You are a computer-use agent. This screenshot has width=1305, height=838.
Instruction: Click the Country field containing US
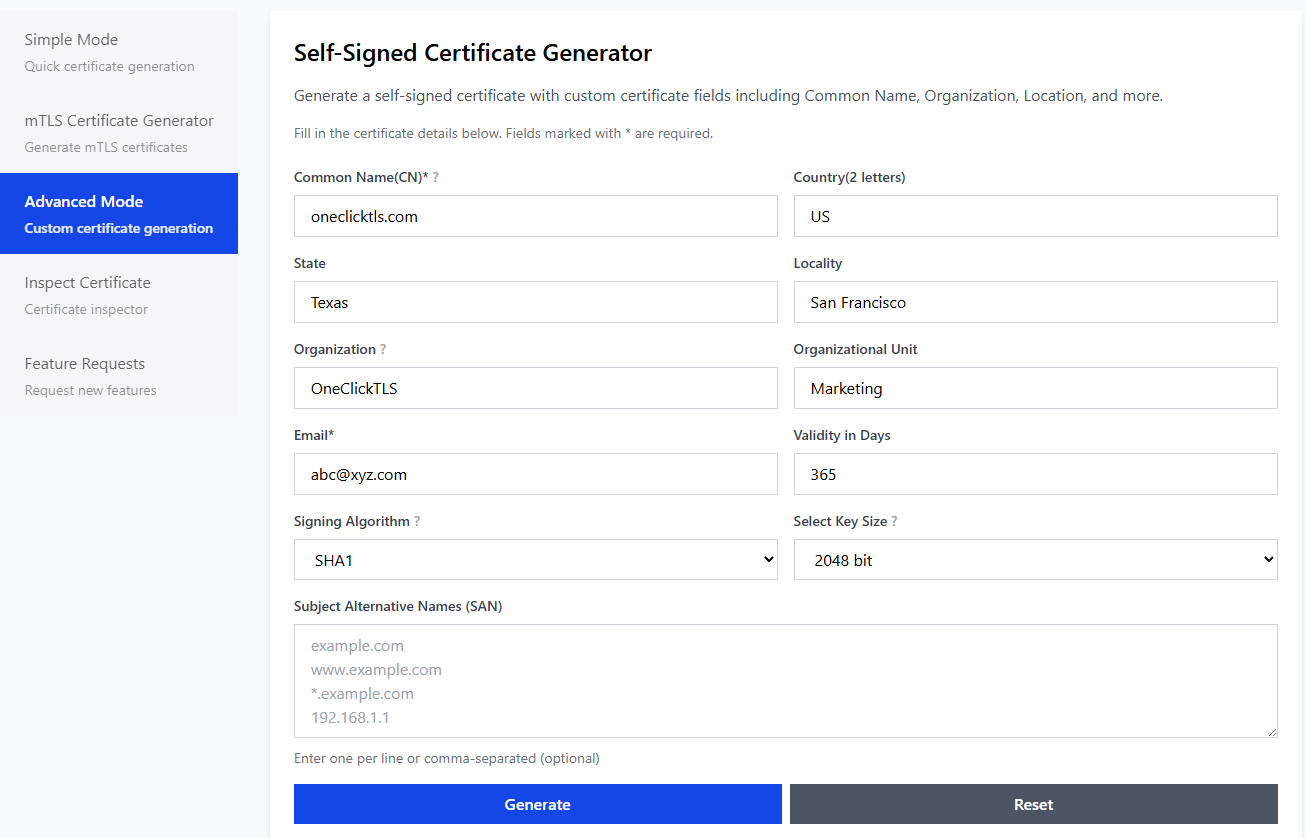pyautogui.click(x=1035, y=216)
